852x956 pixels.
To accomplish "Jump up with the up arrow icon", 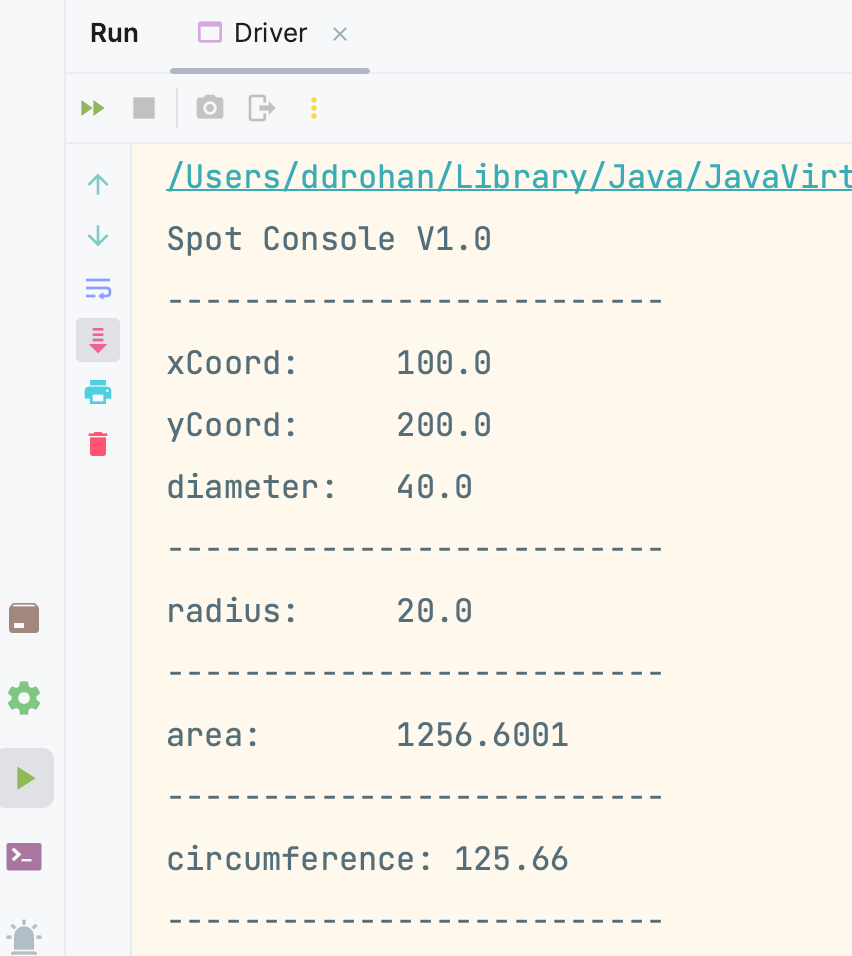I will (98, 184).
